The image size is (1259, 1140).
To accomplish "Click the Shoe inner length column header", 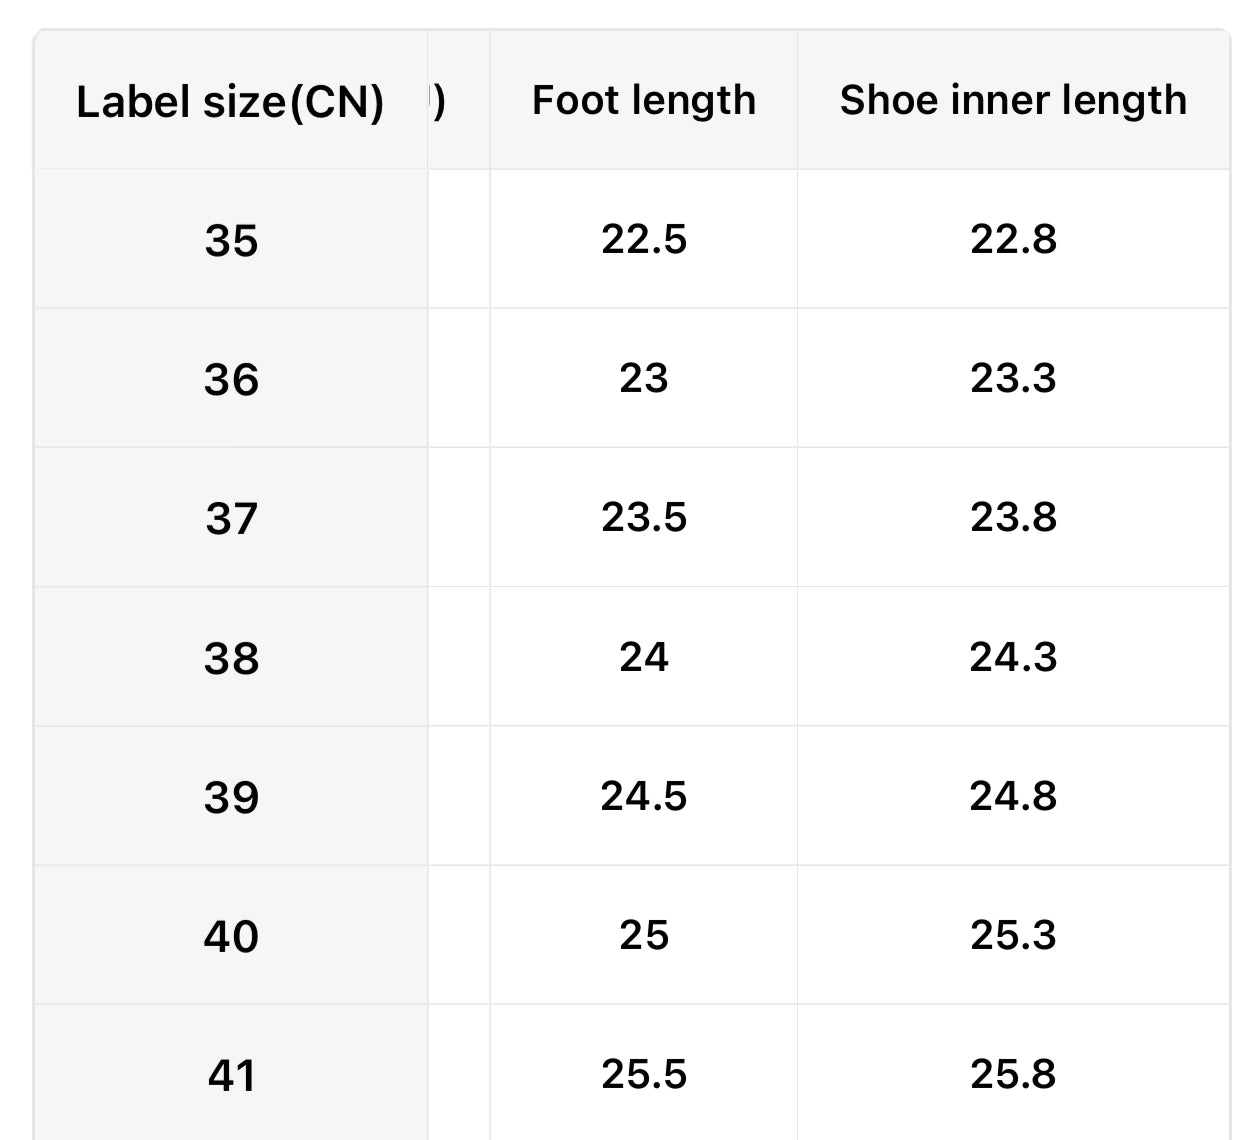I will point(1013,100).
